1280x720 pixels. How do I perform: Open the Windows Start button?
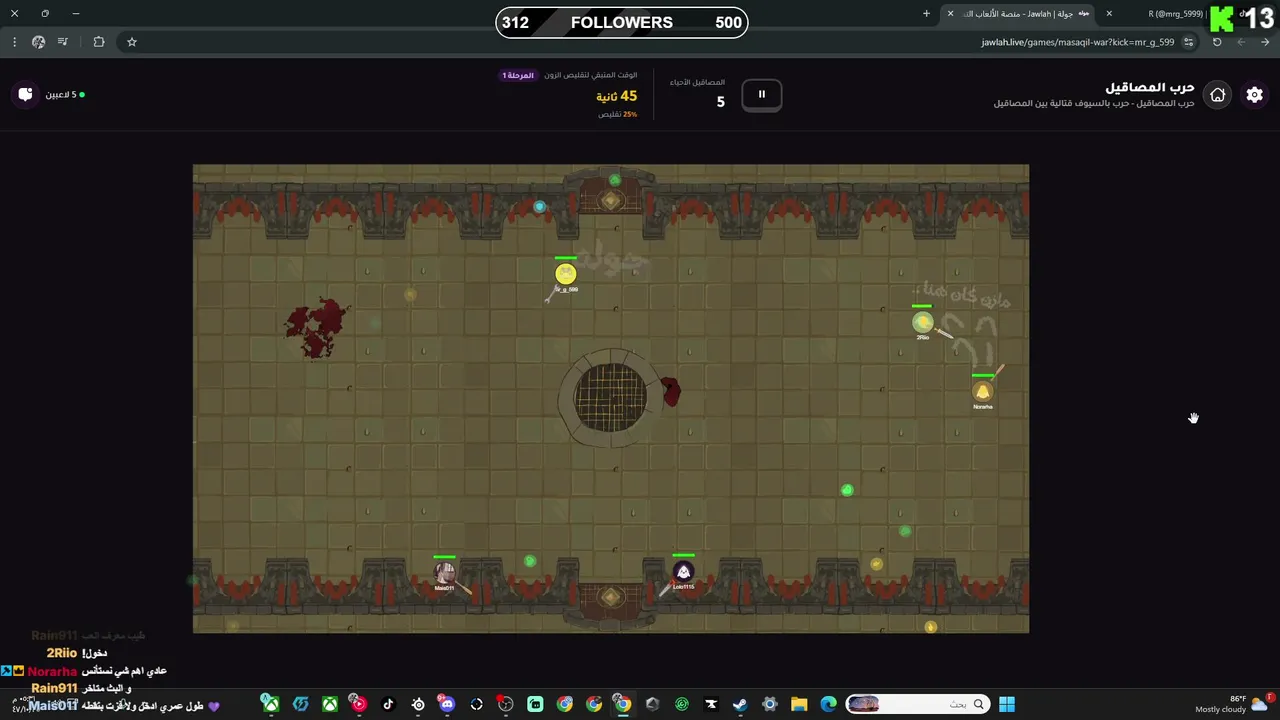pos(1007,704)
